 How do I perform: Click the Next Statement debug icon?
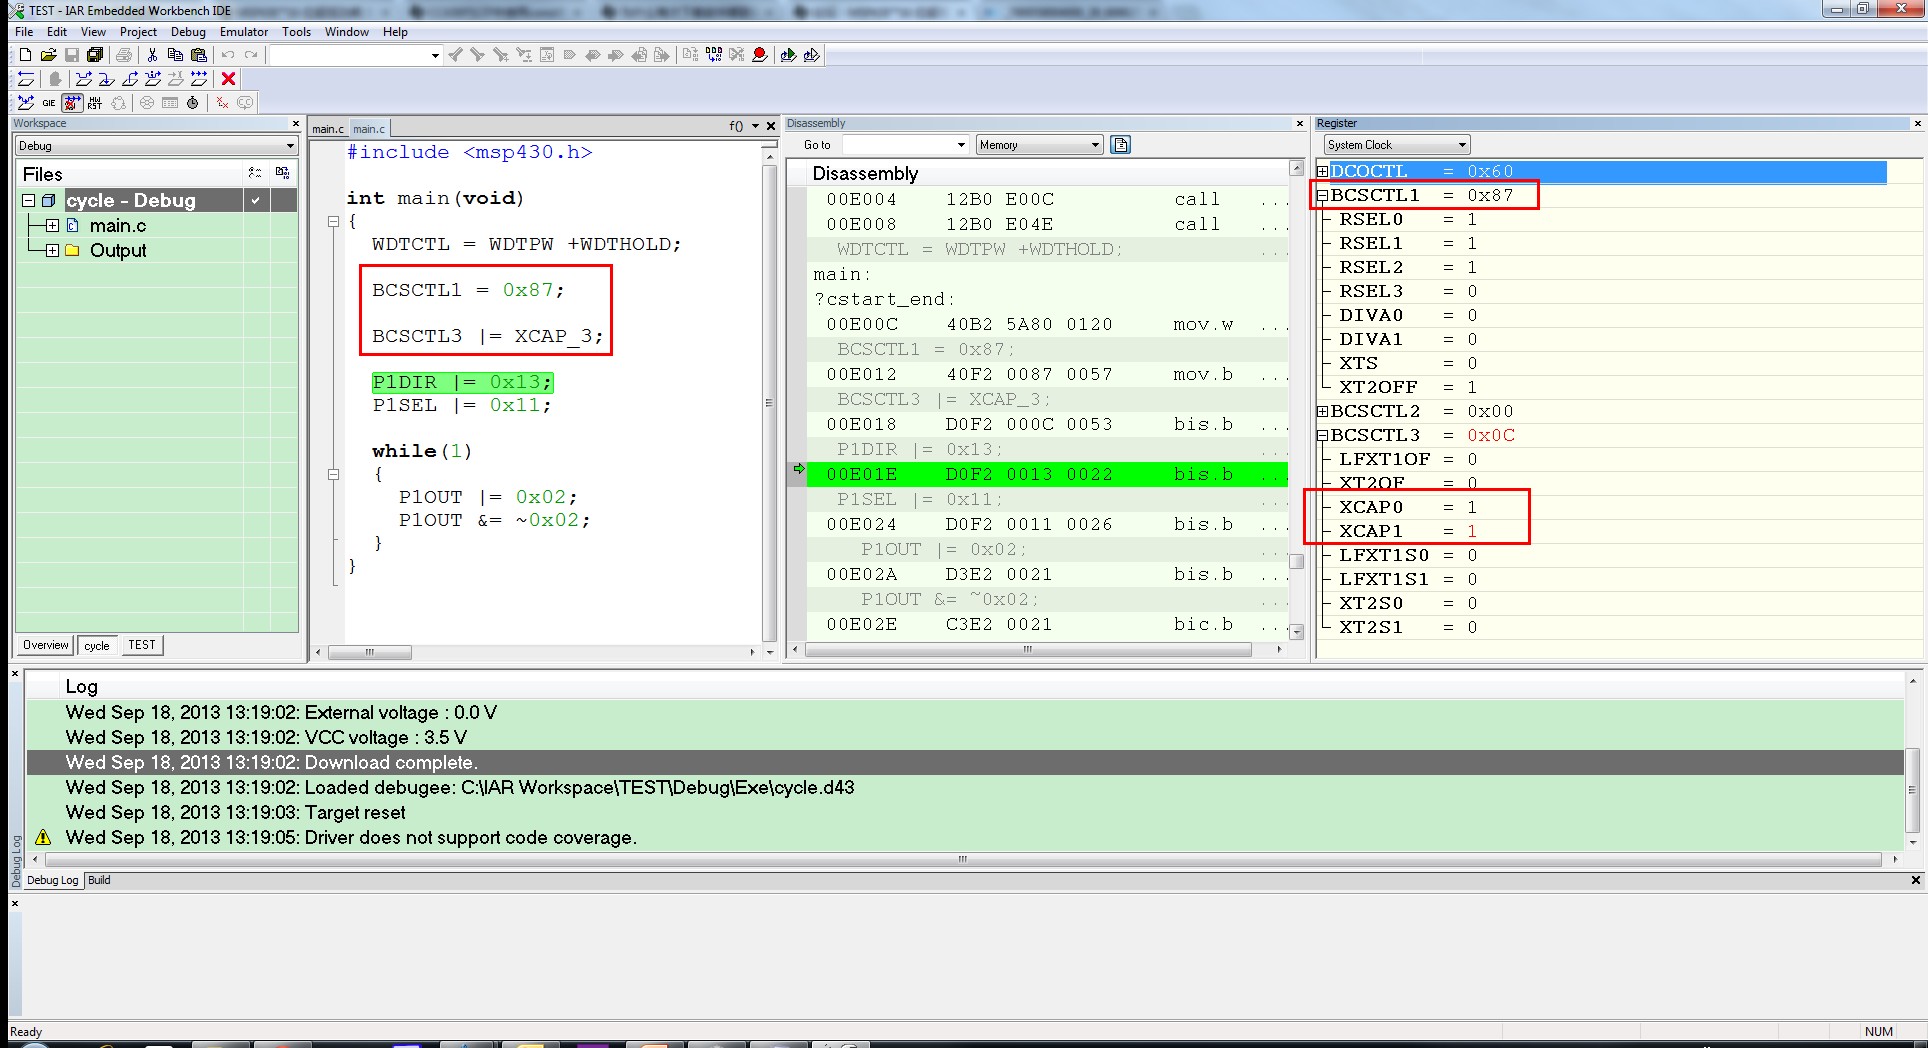click(153, 79)
